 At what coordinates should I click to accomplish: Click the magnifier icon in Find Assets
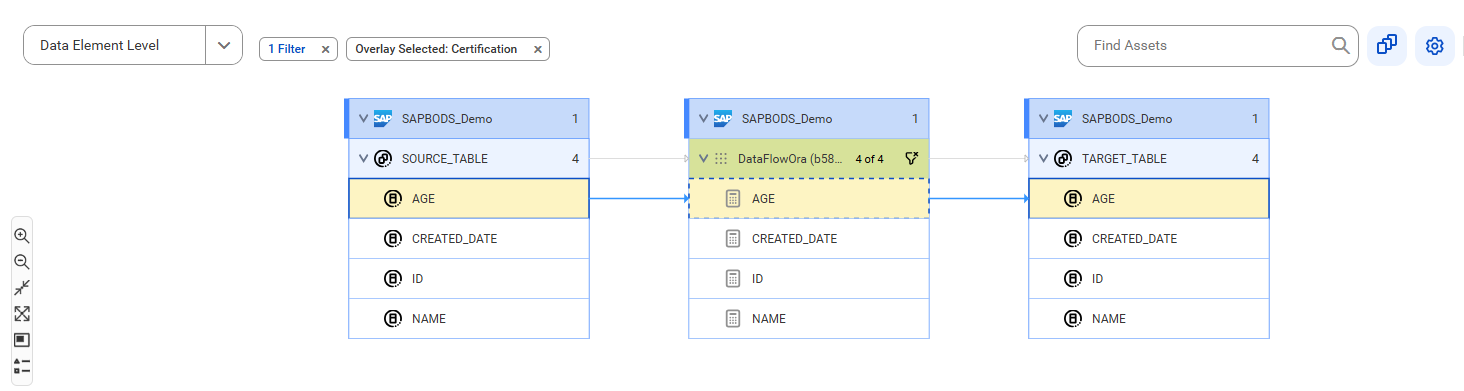1340,45
